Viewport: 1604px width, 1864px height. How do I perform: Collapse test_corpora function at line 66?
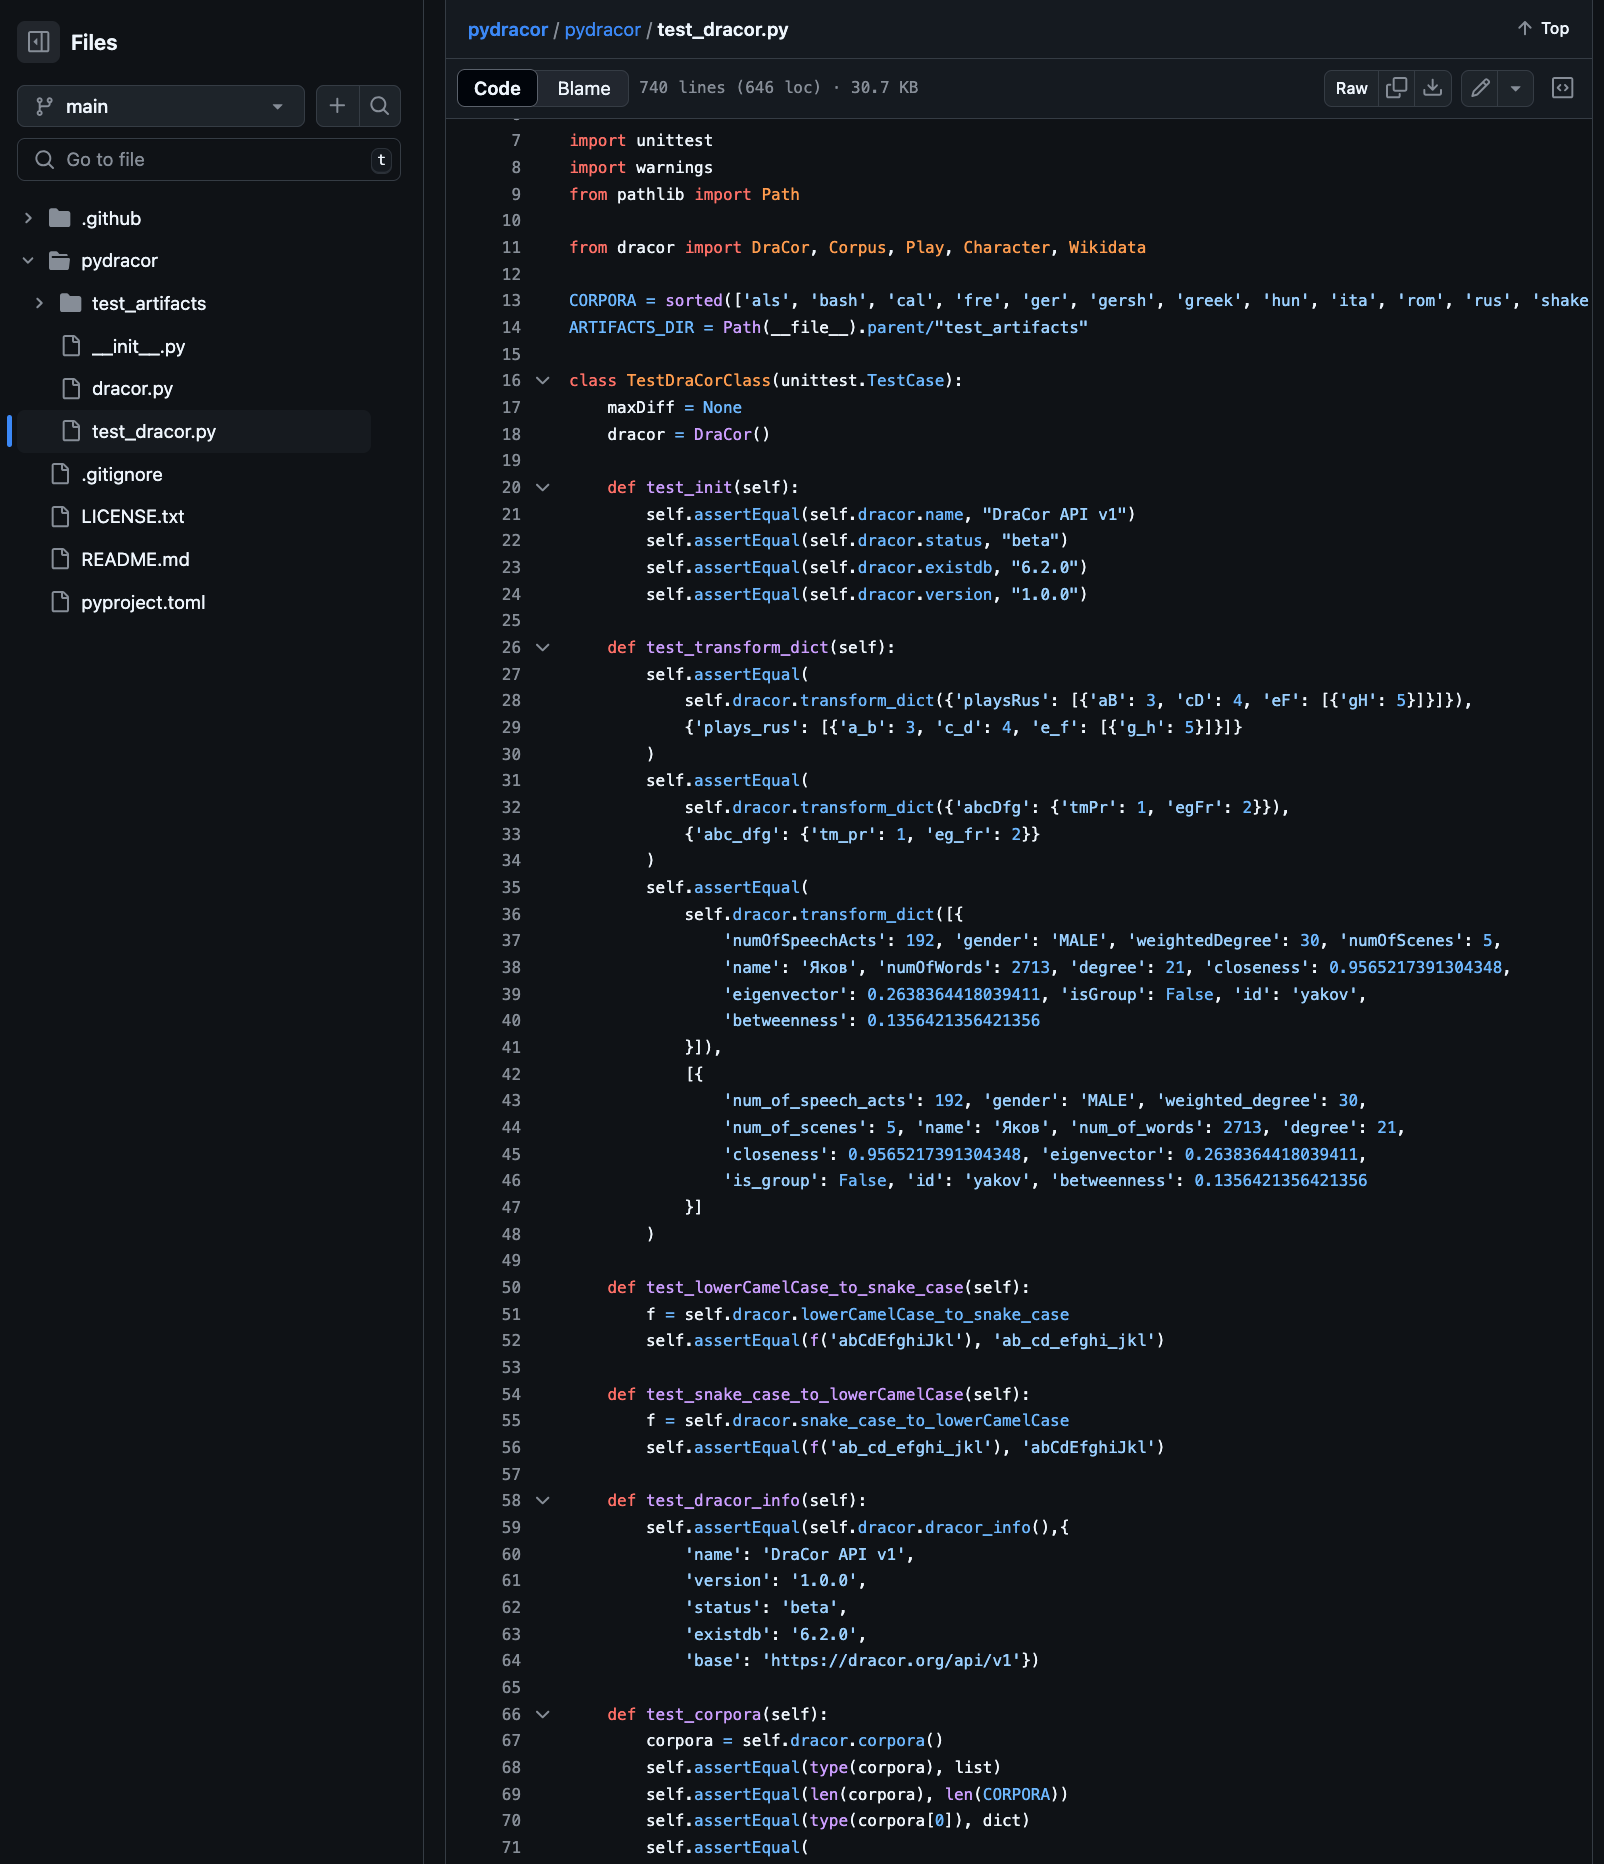point(543,1715)
